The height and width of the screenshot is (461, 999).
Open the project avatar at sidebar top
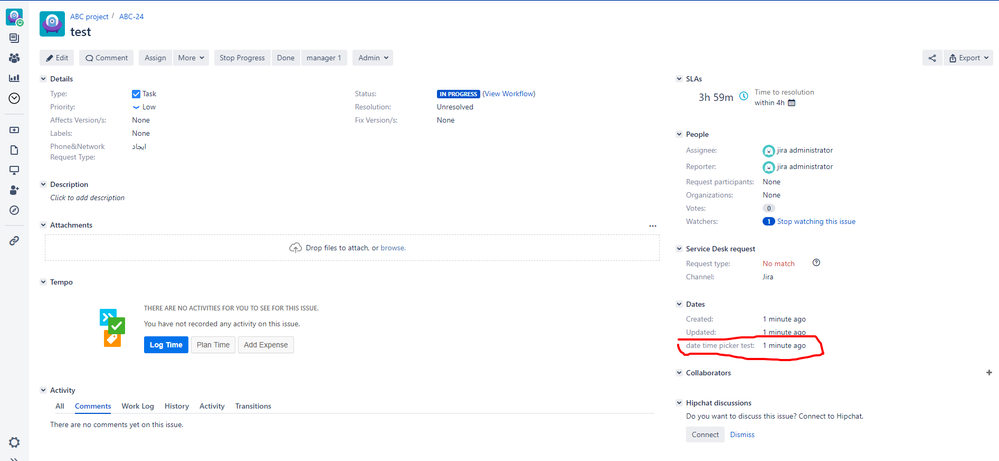14,17
